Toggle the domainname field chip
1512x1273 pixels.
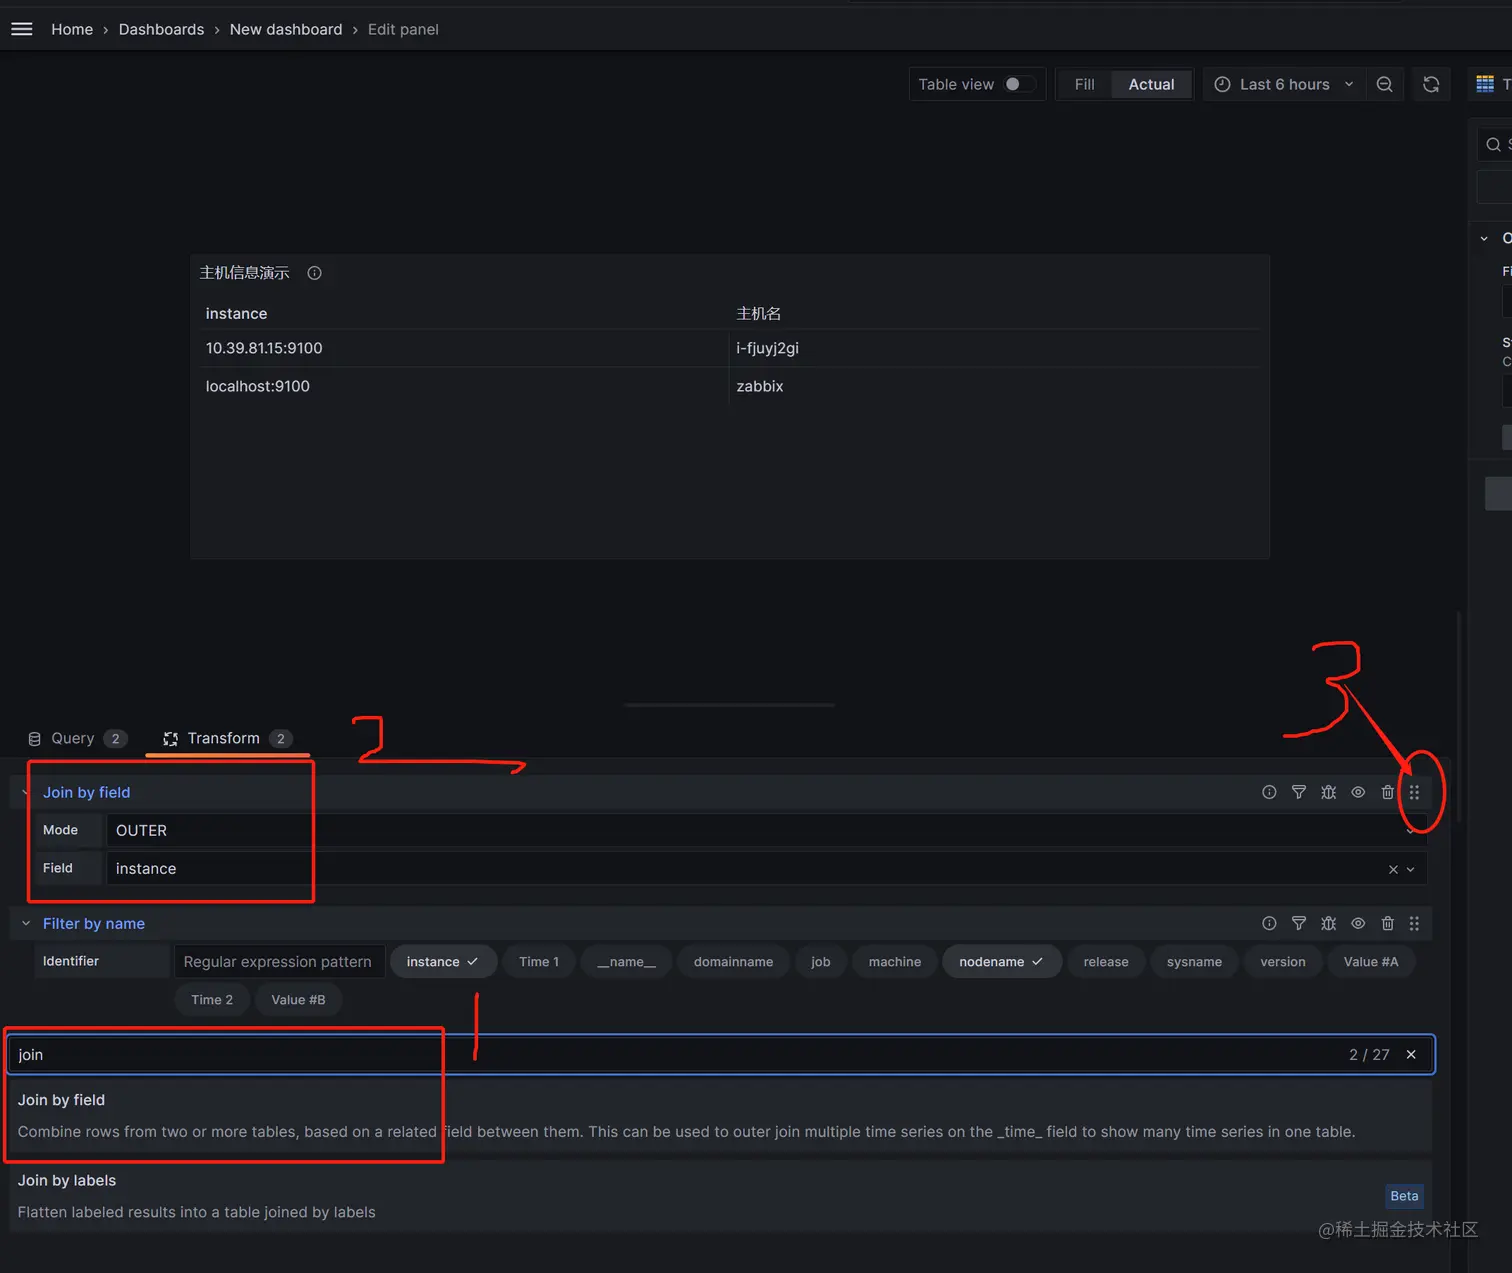(x=733, y=961)
